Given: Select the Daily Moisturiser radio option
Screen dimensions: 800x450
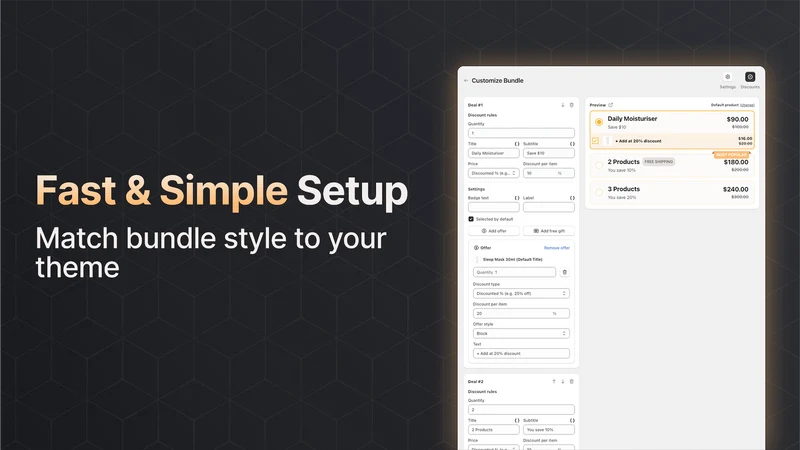Looking at the screenshot, I should click(x=599, y=122).
